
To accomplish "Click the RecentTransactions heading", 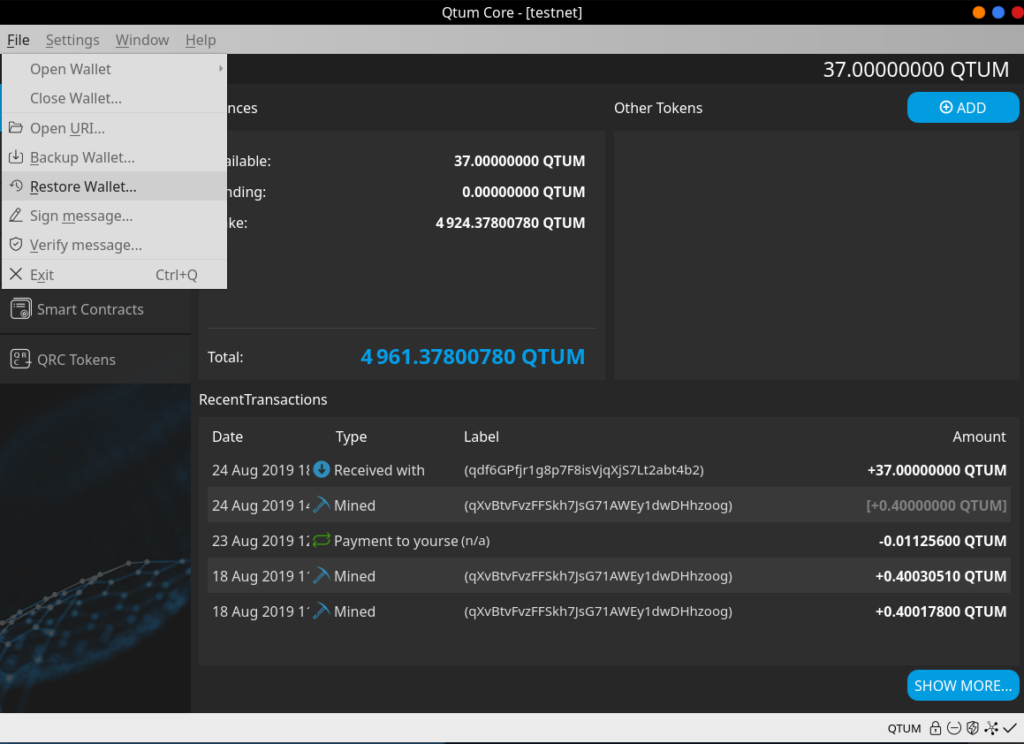I will pos(263,399).
